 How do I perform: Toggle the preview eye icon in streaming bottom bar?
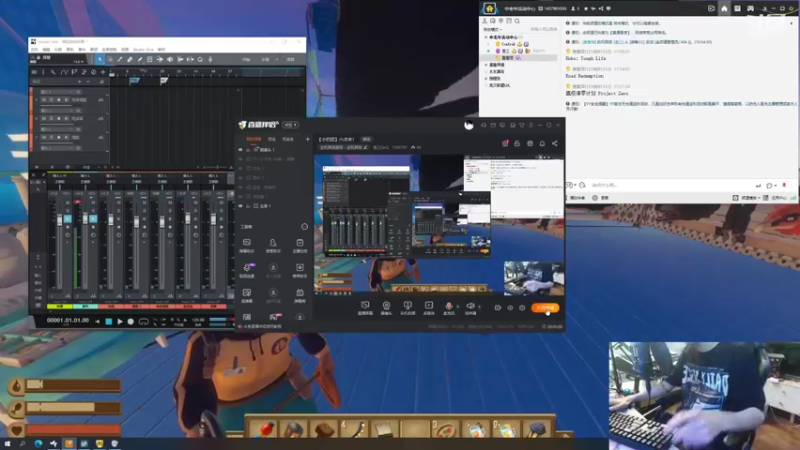point(510,308)
